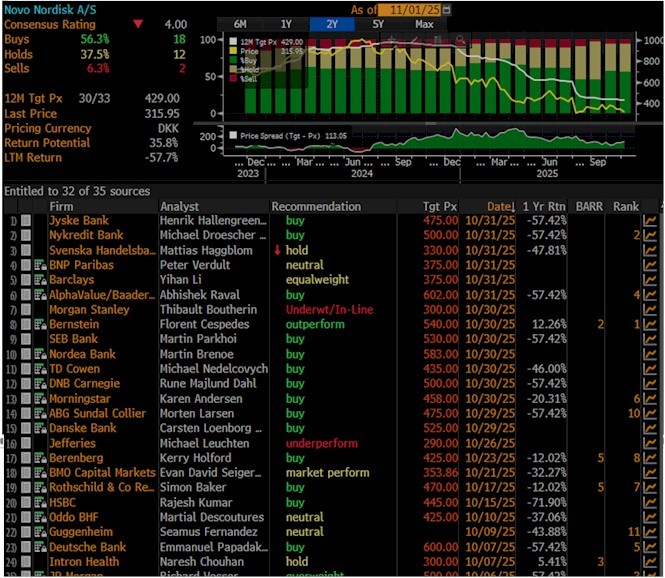
Task: Edit the As of date field
Action: [x=410, y=9]
